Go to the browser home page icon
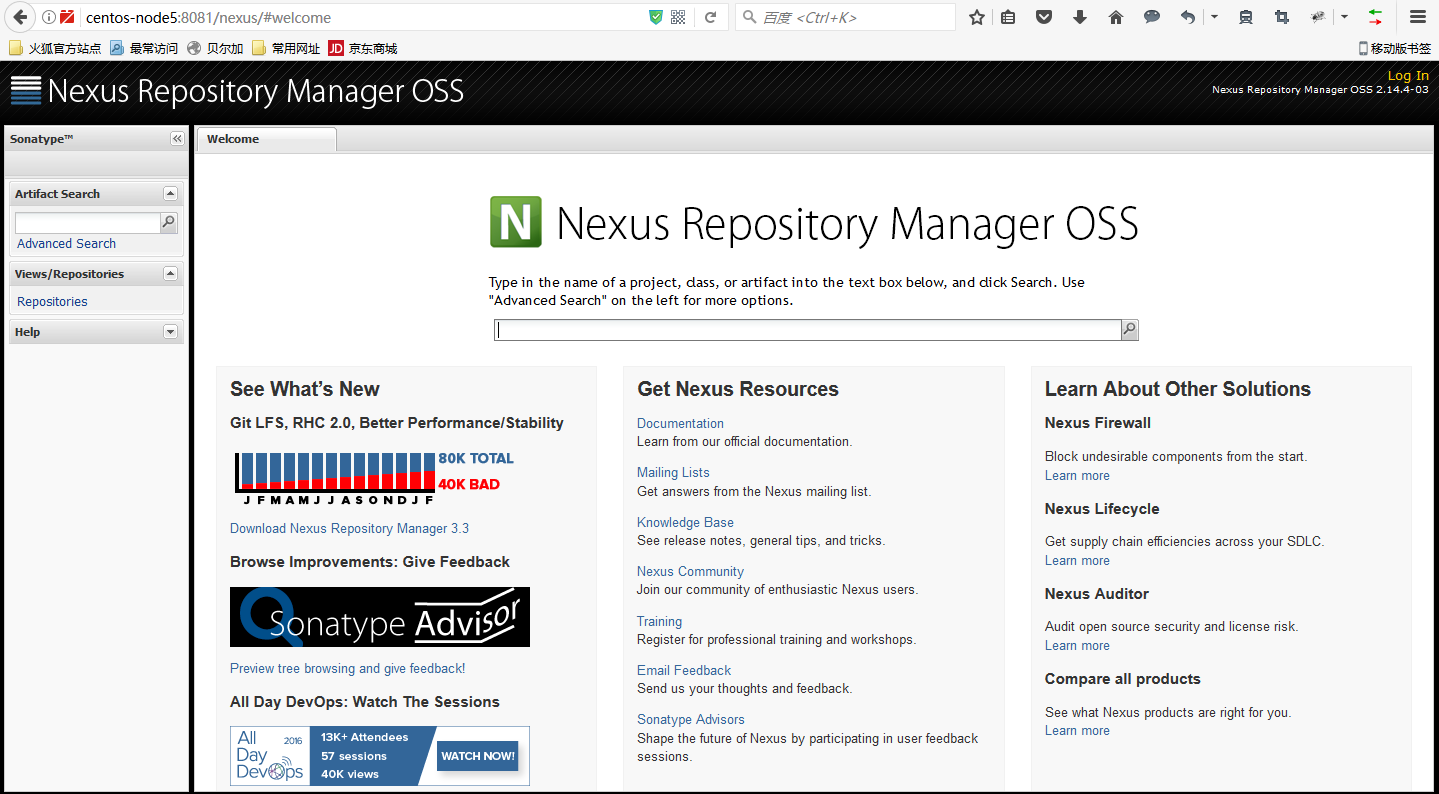 (1116, 17)
